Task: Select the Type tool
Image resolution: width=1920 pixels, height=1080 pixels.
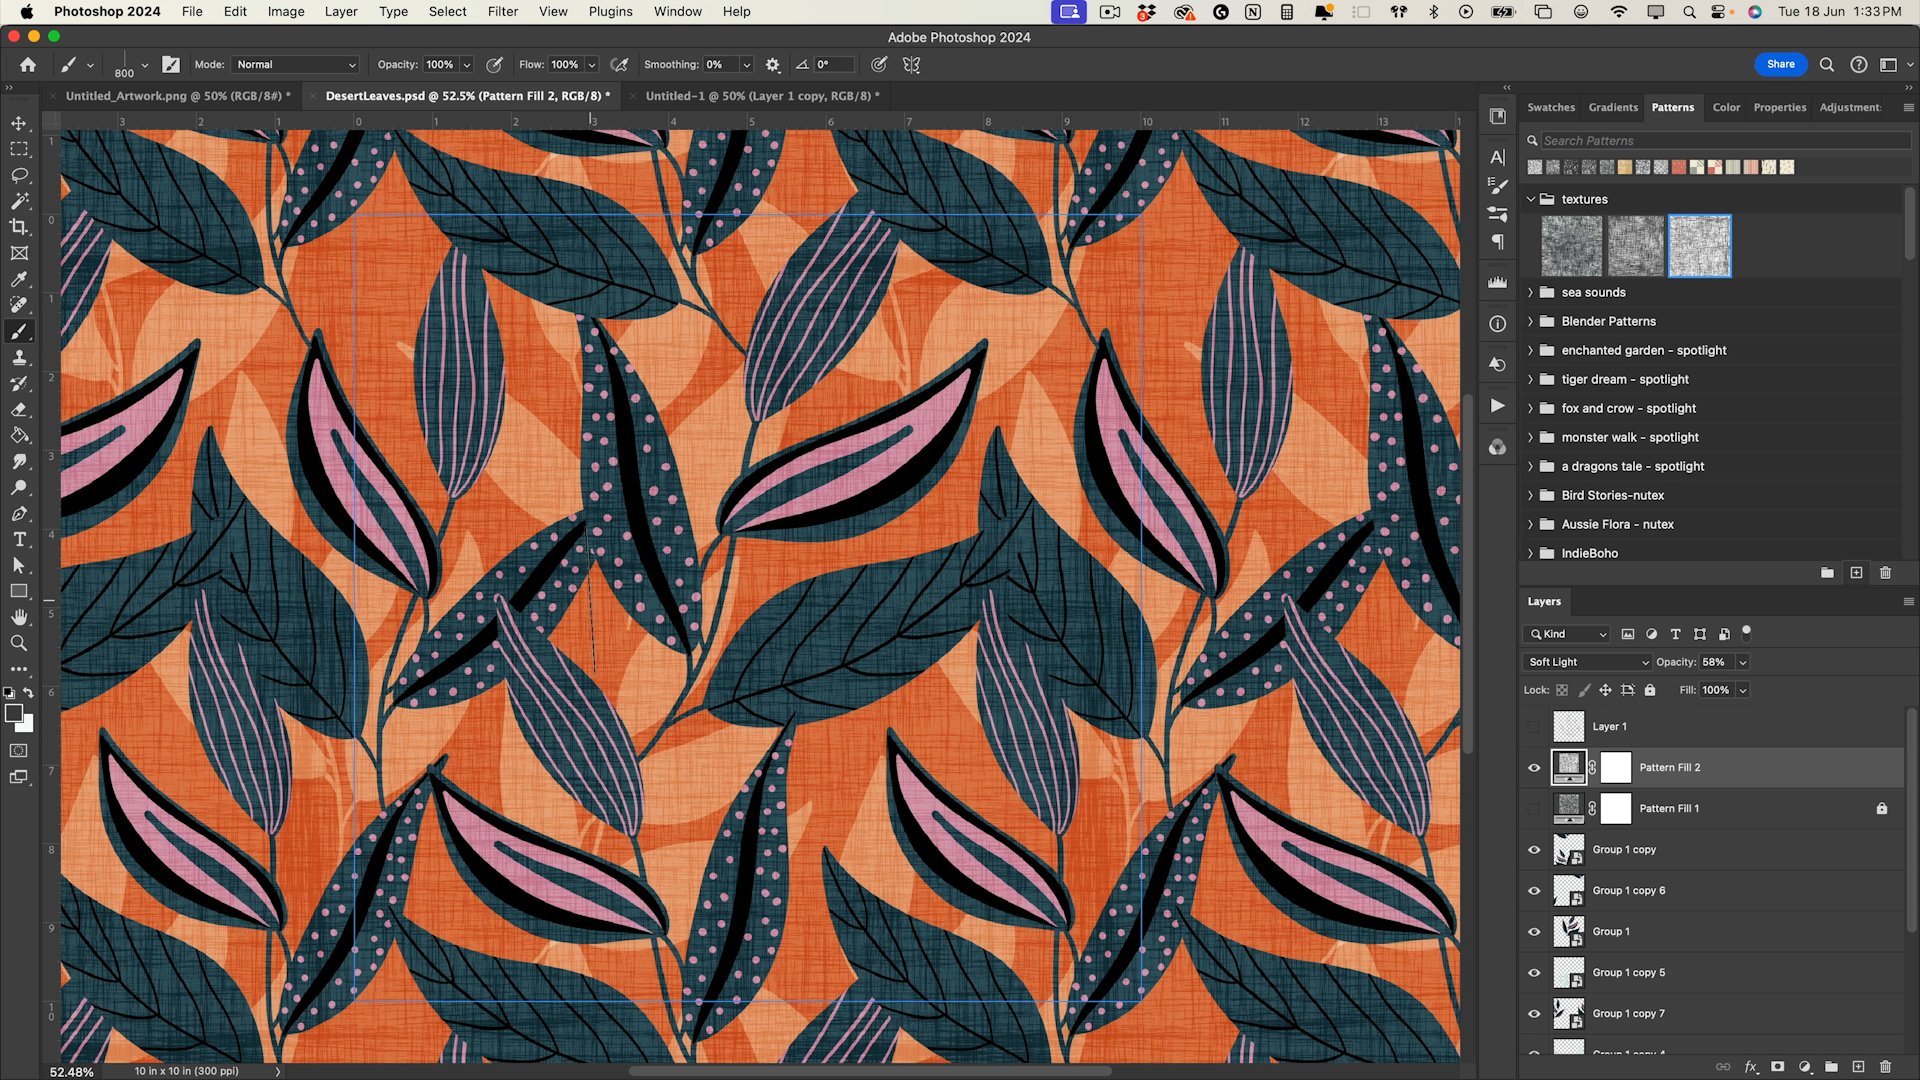Action: [19, 539]
